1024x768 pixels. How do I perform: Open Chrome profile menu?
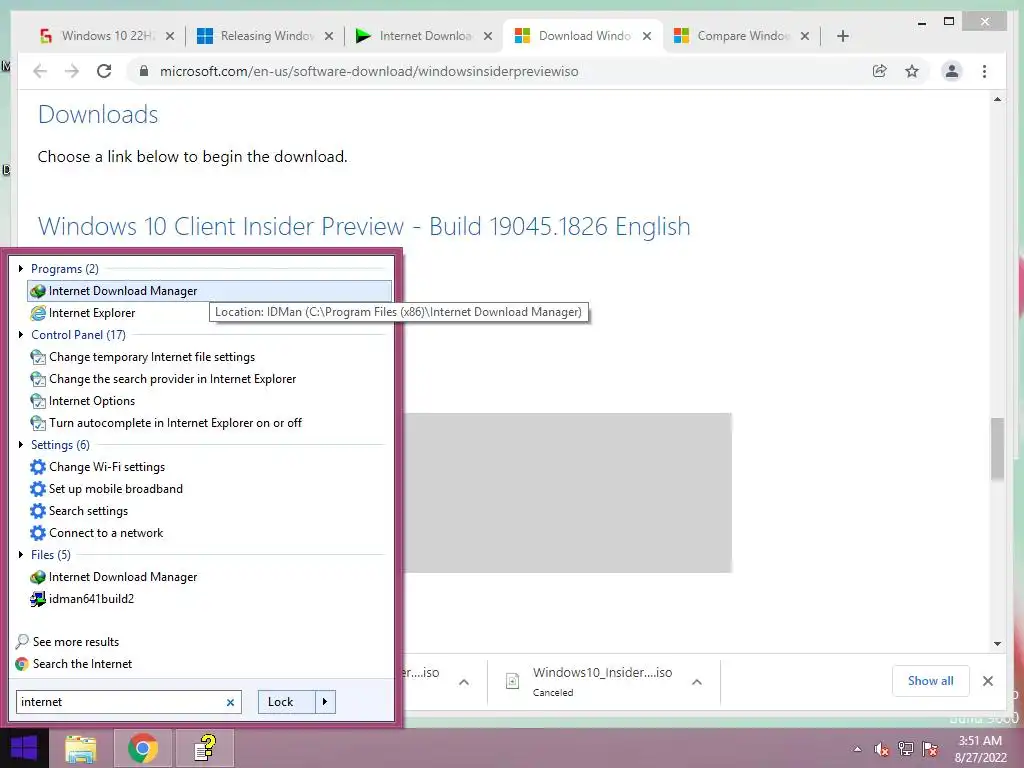[952, 71]
